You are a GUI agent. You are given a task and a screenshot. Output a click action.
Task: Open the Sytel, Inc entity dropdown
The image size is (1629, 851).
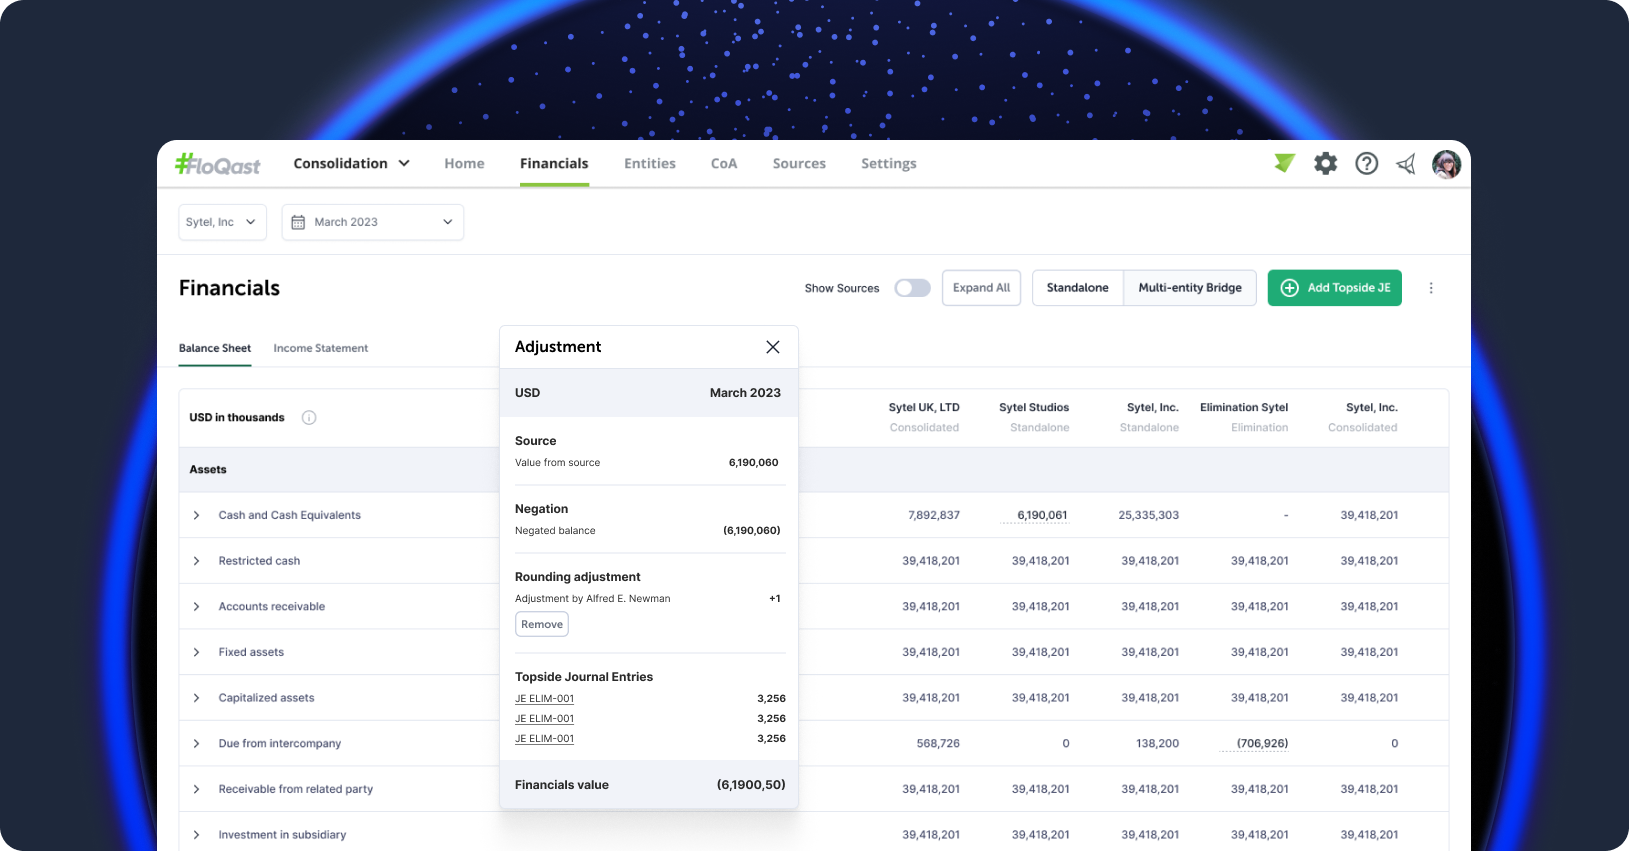[222, 222]
